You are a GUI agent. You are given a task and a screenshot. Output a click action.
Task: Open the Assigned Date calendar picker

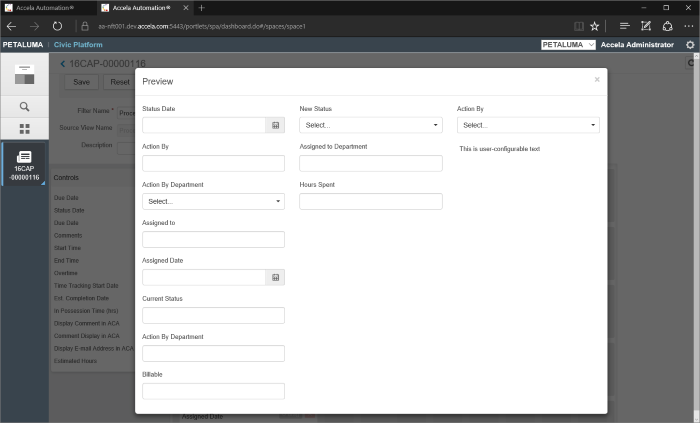point(275,277)
